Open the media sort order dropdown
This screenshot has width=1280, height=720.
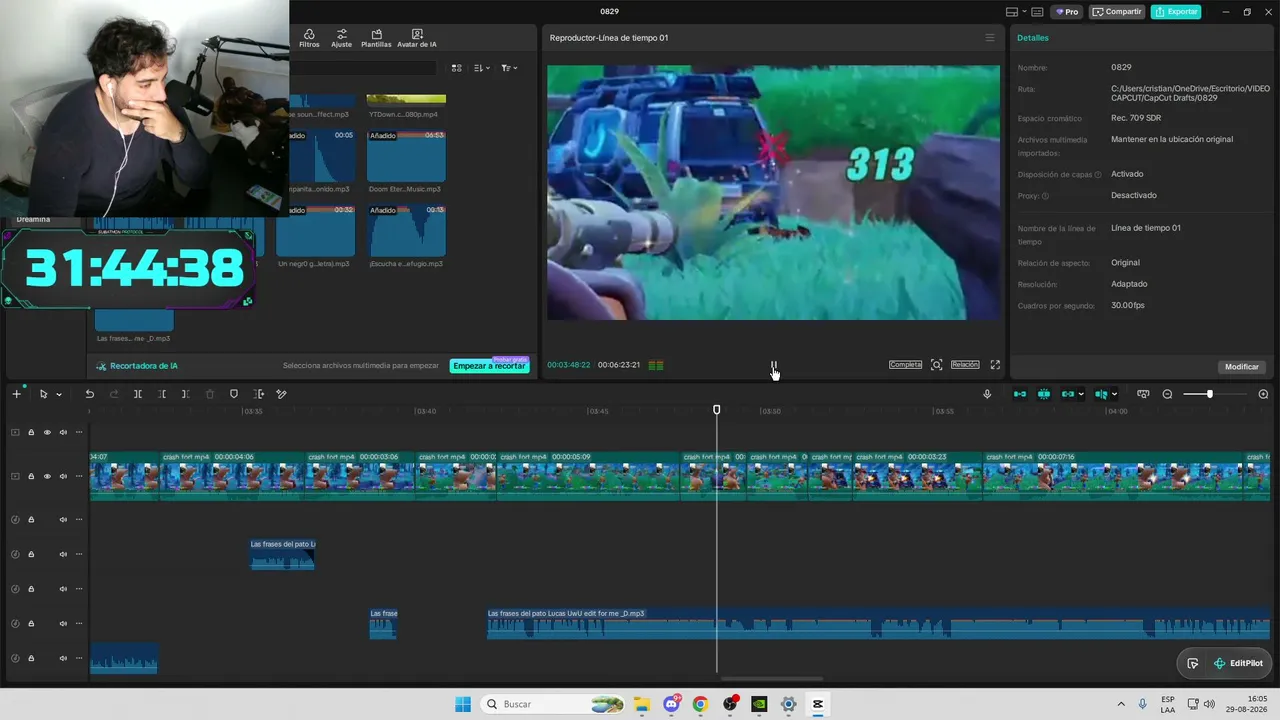[x=481, y=68]
